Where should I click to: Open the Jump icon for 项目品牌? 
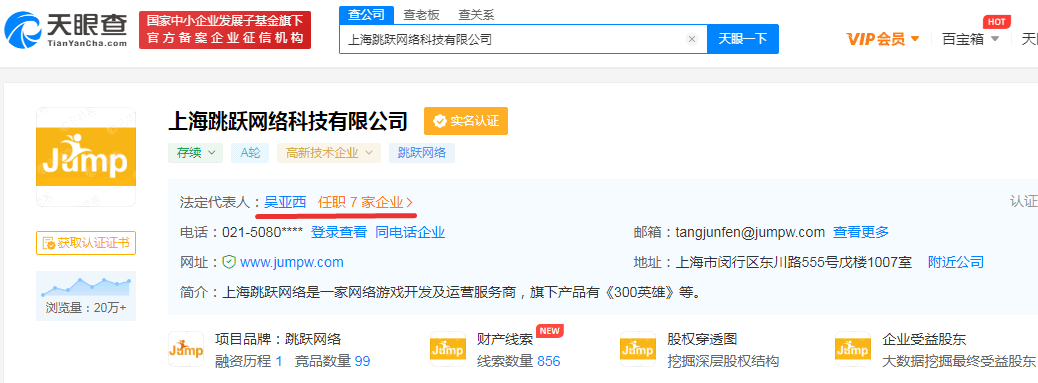click(186, 350)
